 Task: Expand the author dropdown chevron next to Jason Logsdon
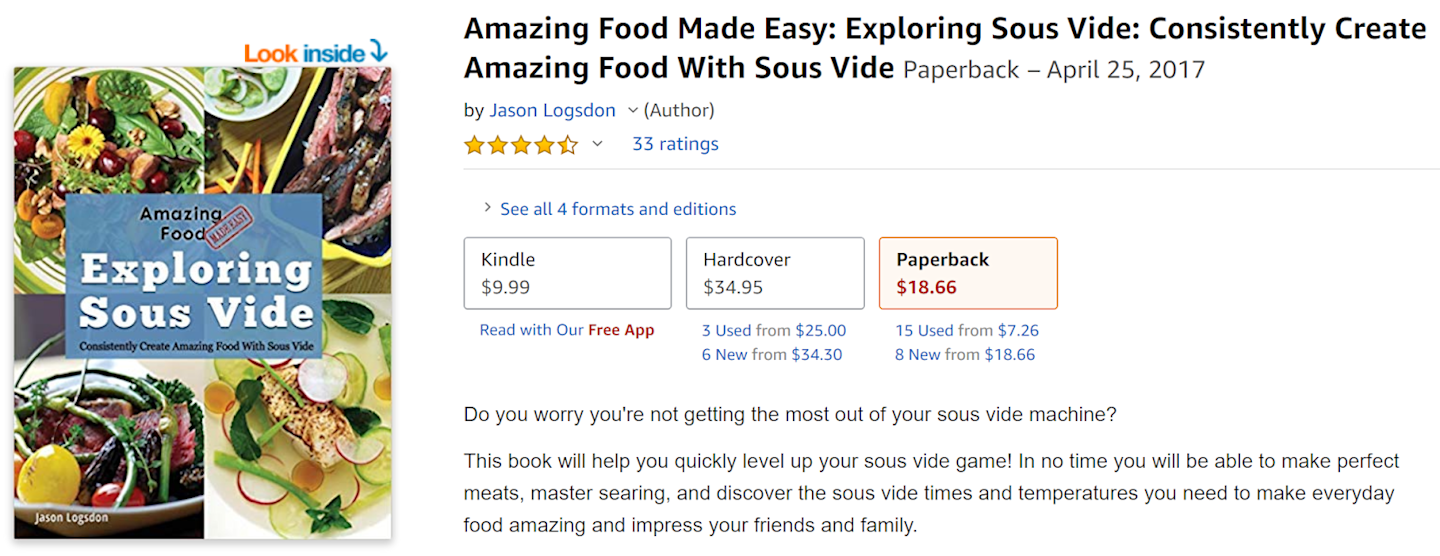pyautogui.click(x=632, y=110)
